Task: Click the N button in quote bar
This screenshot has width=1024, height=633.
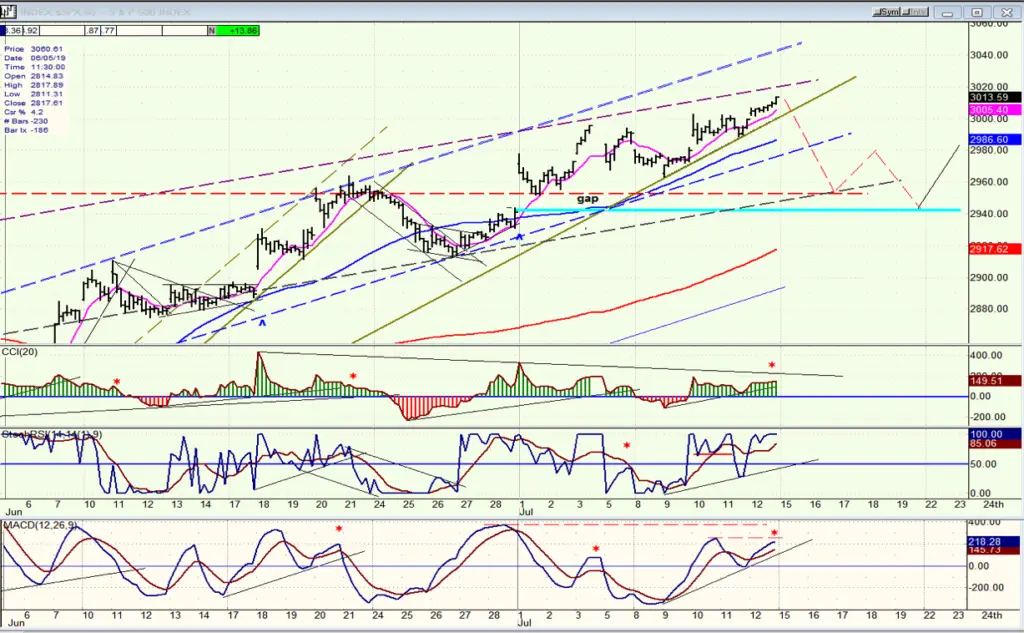Action: pos(212,31)
